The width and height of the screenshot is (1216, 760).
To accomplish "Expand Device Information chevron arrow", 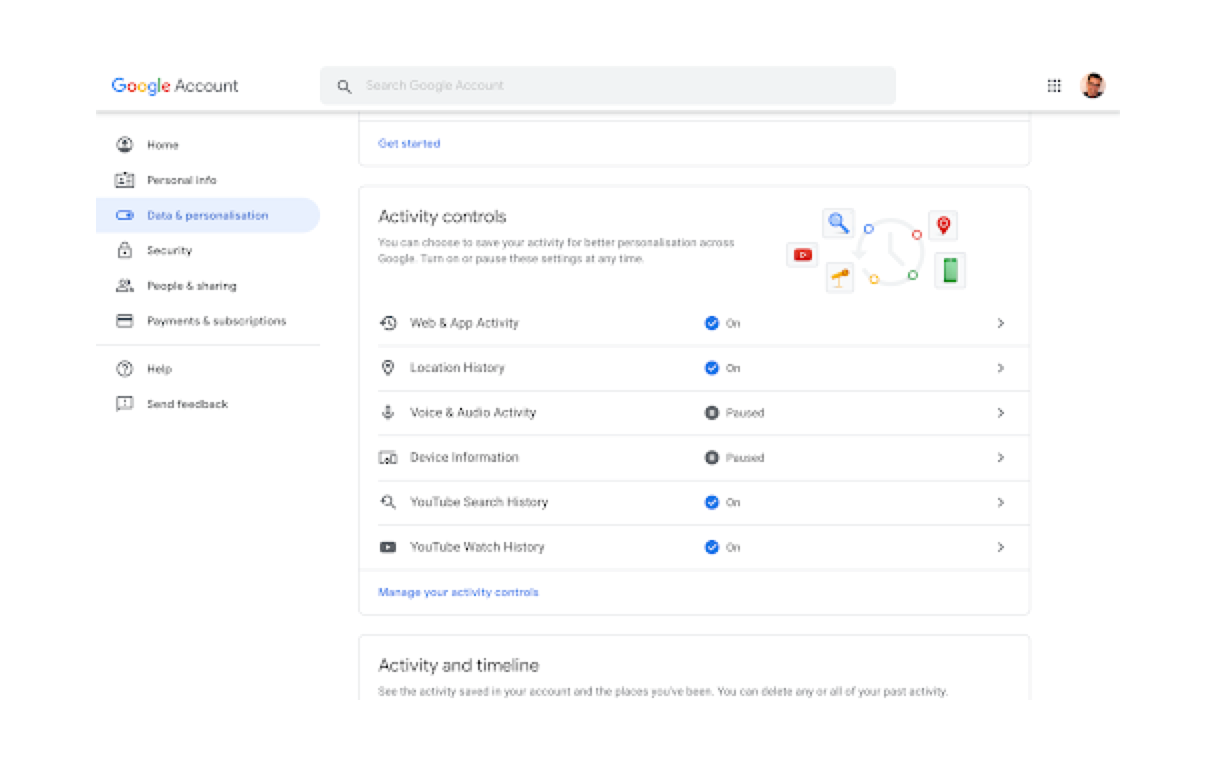I will click(1000, 458).
